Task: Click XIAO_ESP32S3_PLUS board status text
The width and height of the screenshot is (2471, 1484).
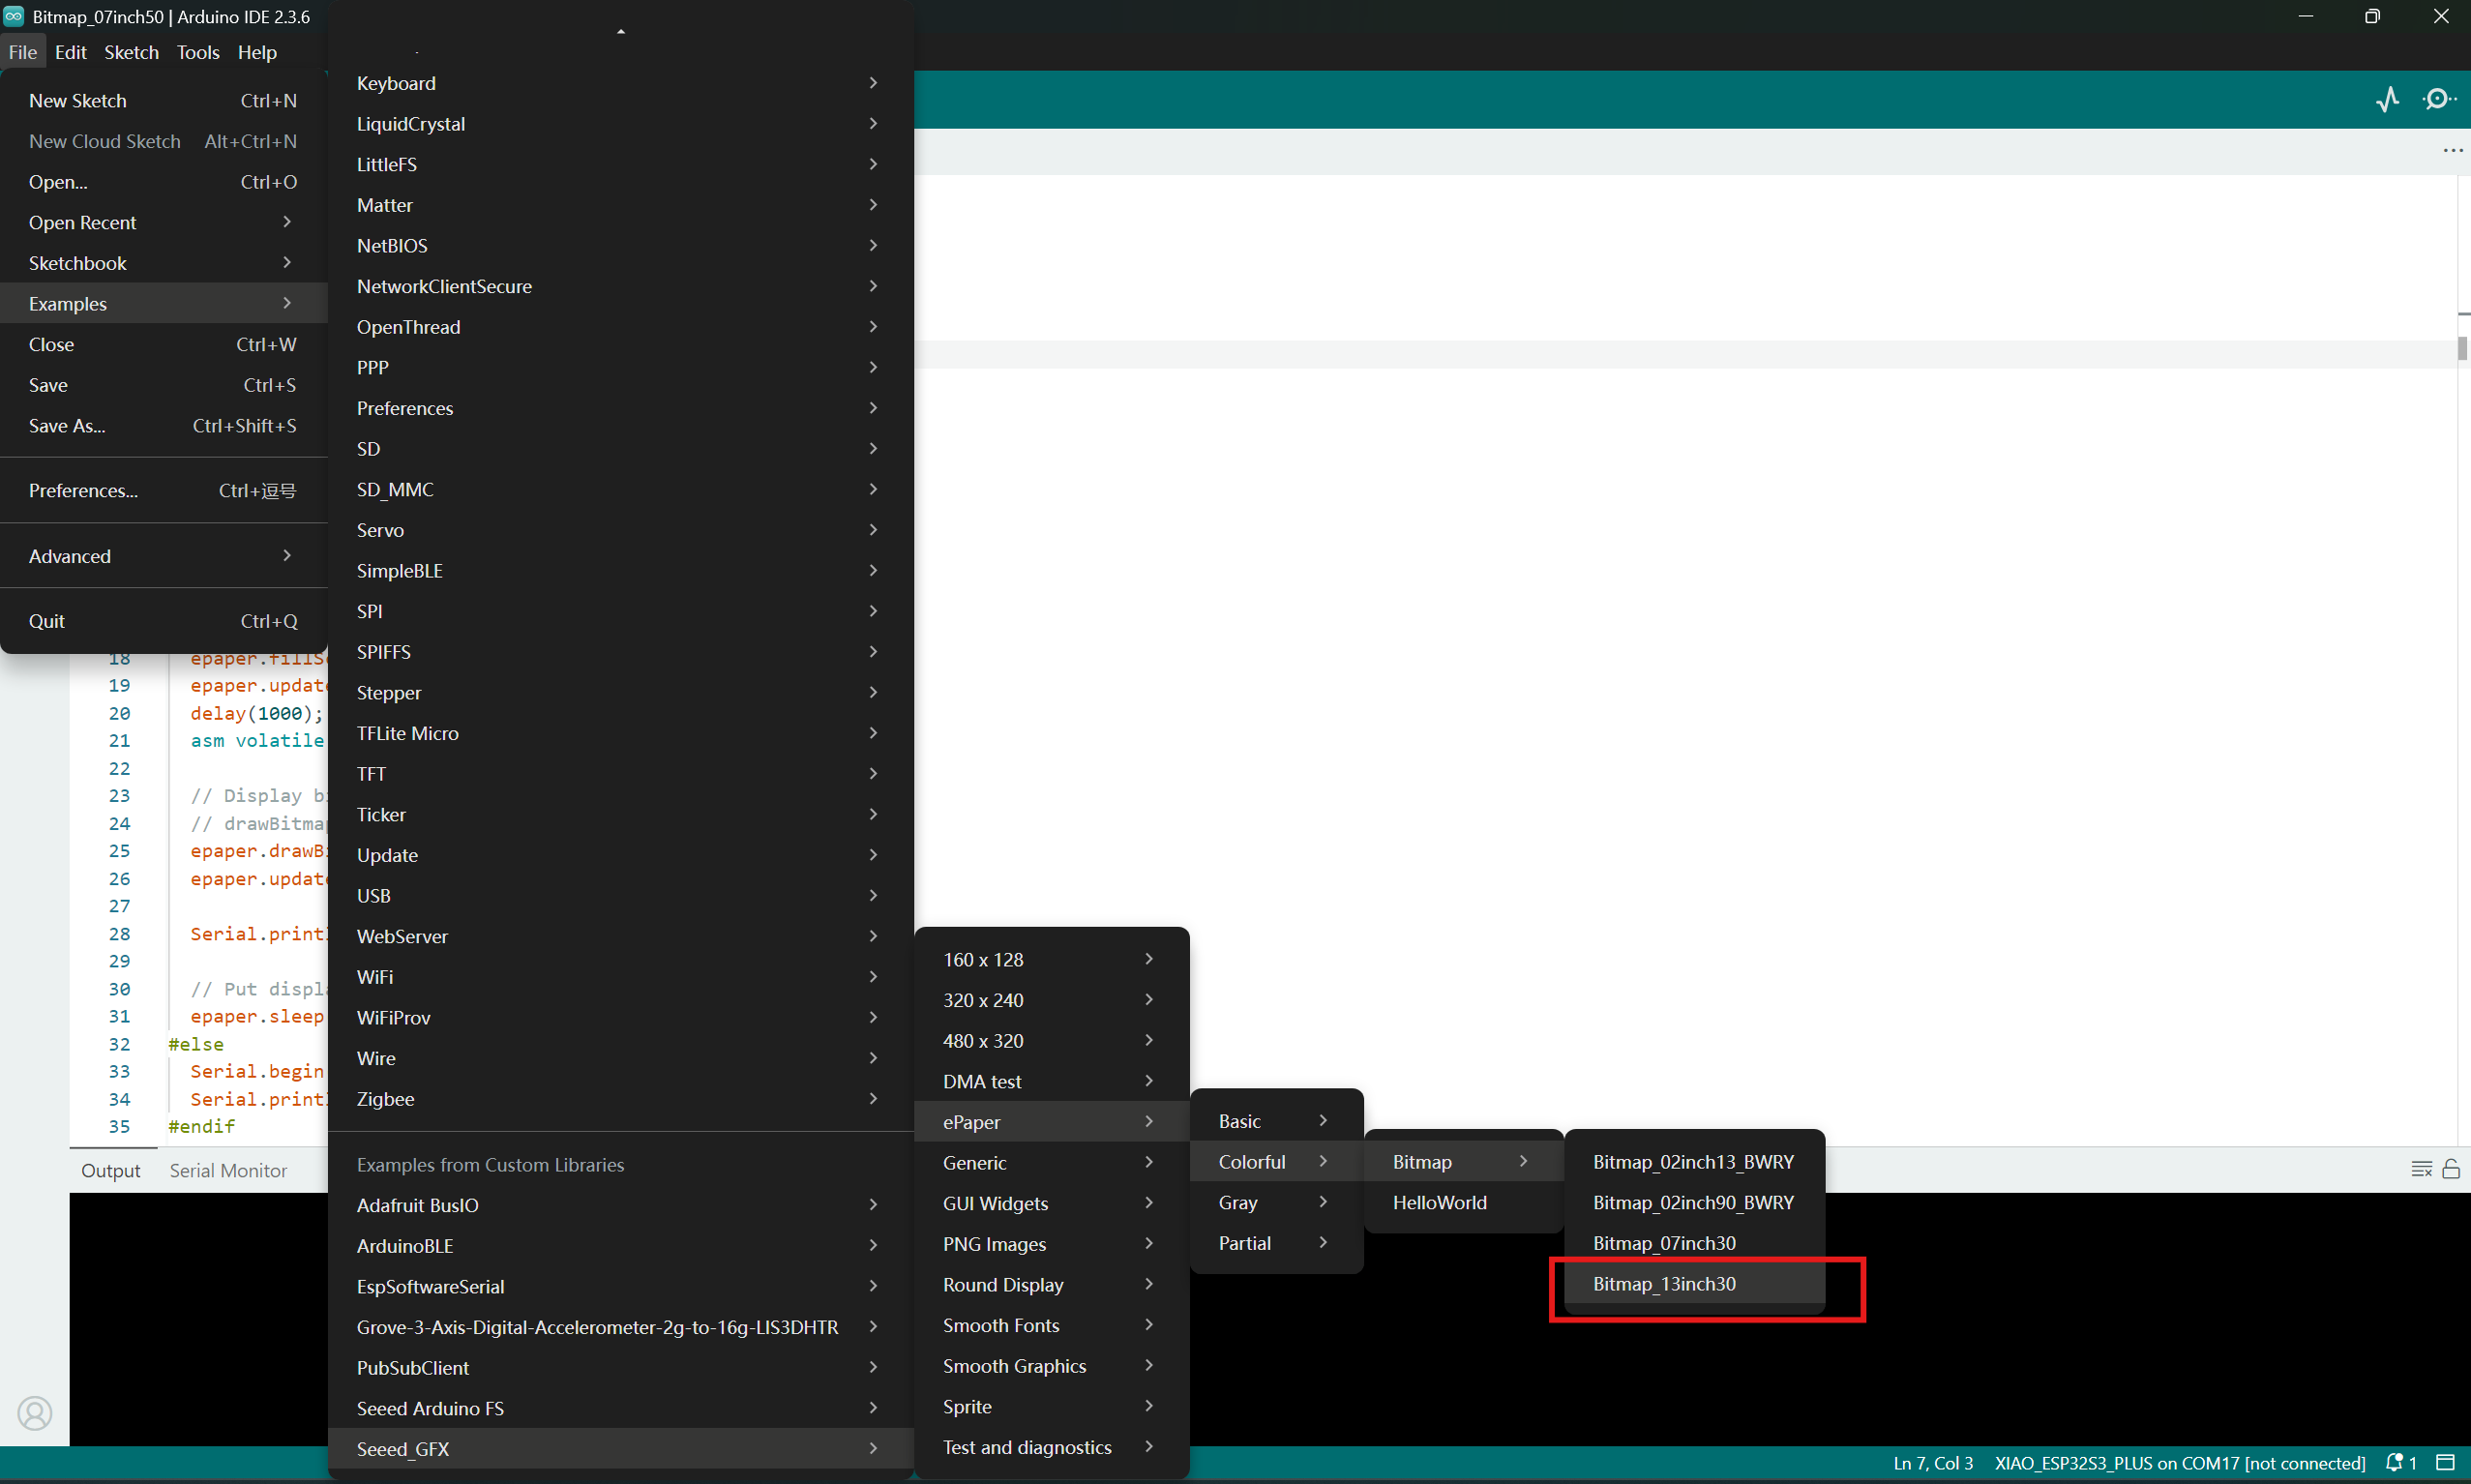Action: coord(2179,1463)
